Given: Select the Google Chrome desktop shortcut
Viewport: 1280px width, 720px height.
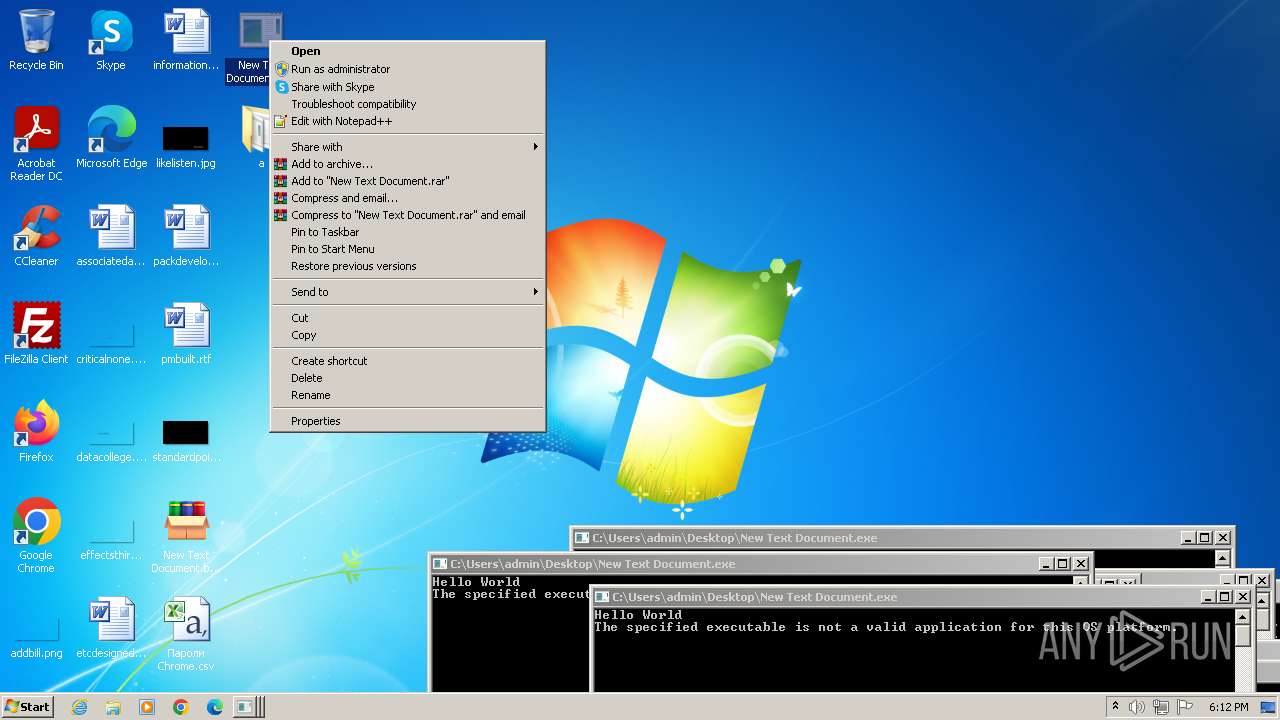Looking at the screenshot, I should (x=36, y=536).
